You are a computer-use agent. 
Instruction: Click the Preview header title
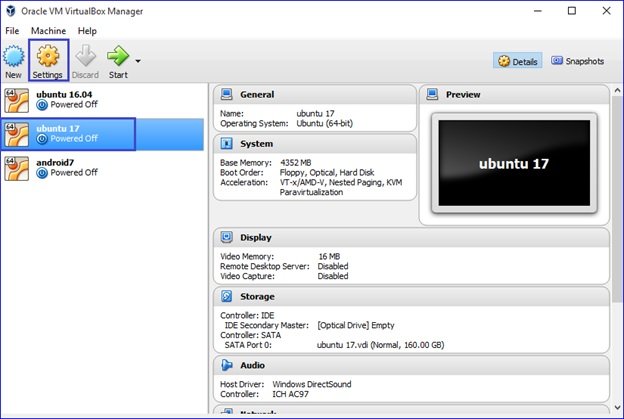(463, 94)
